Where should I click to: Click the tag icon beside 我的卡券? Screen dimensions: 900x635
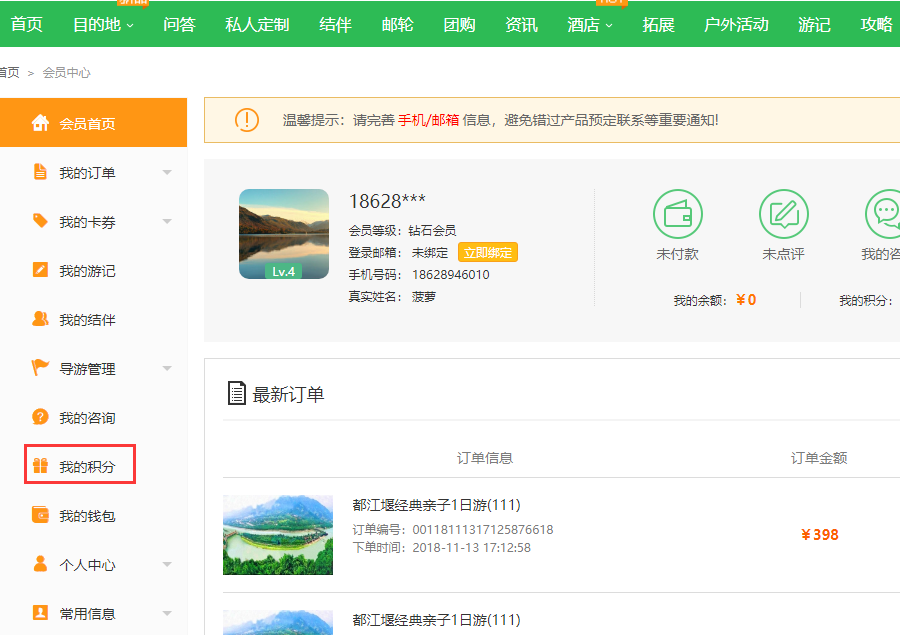[40, 221]
